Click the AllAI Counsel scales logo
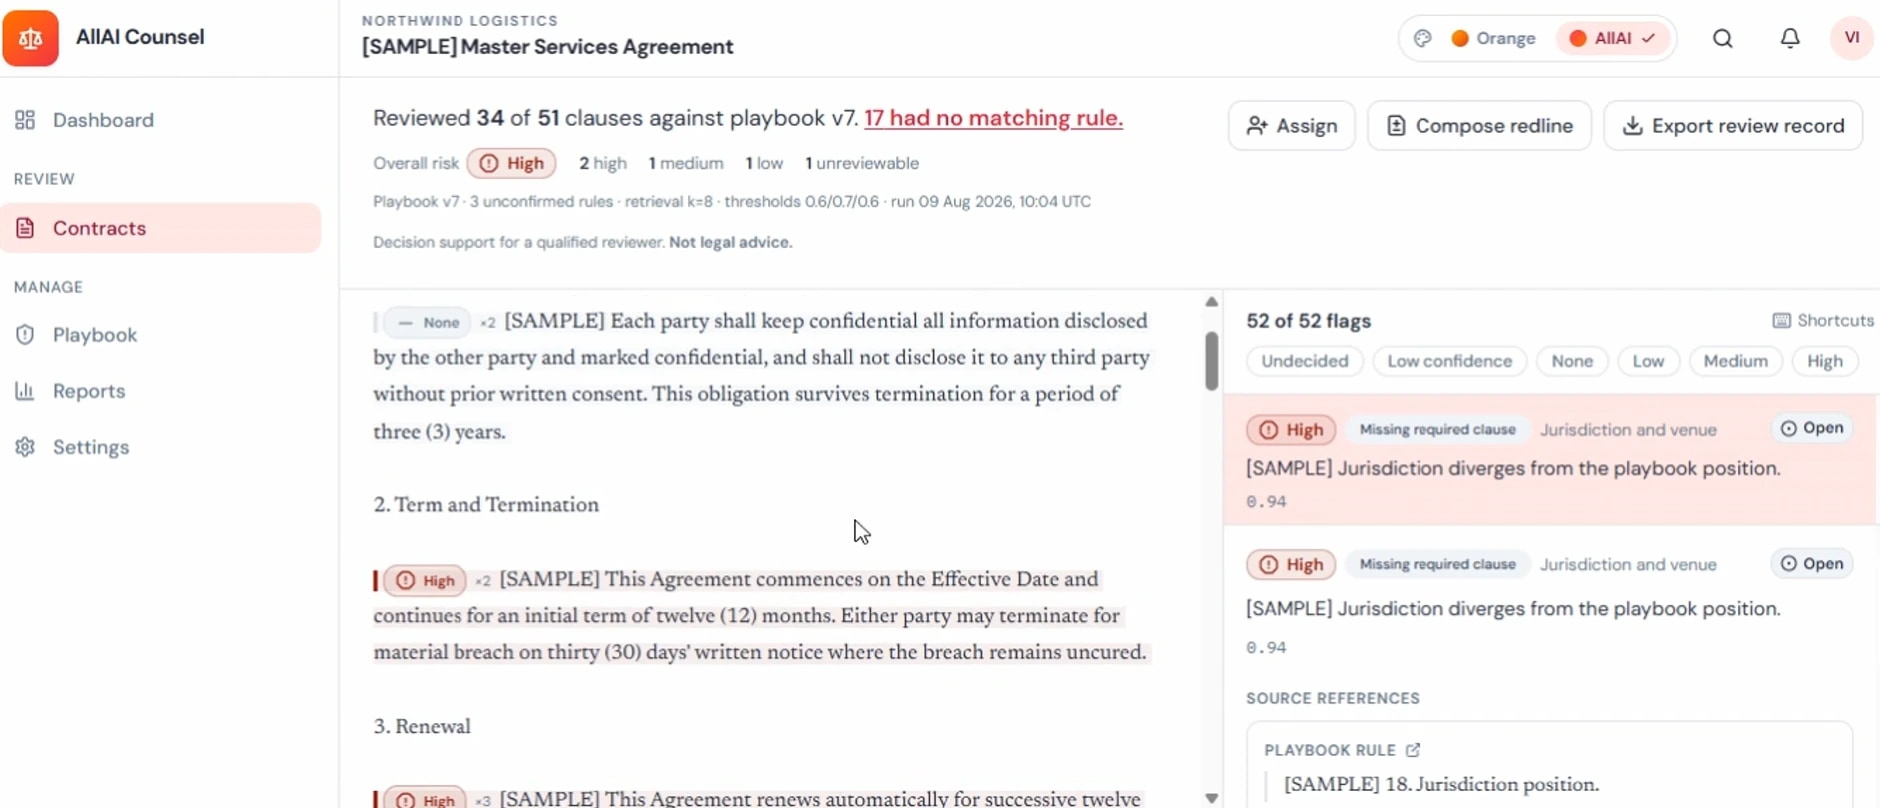The height and width of the screenshot is (808, 1880). coord(31,38)
